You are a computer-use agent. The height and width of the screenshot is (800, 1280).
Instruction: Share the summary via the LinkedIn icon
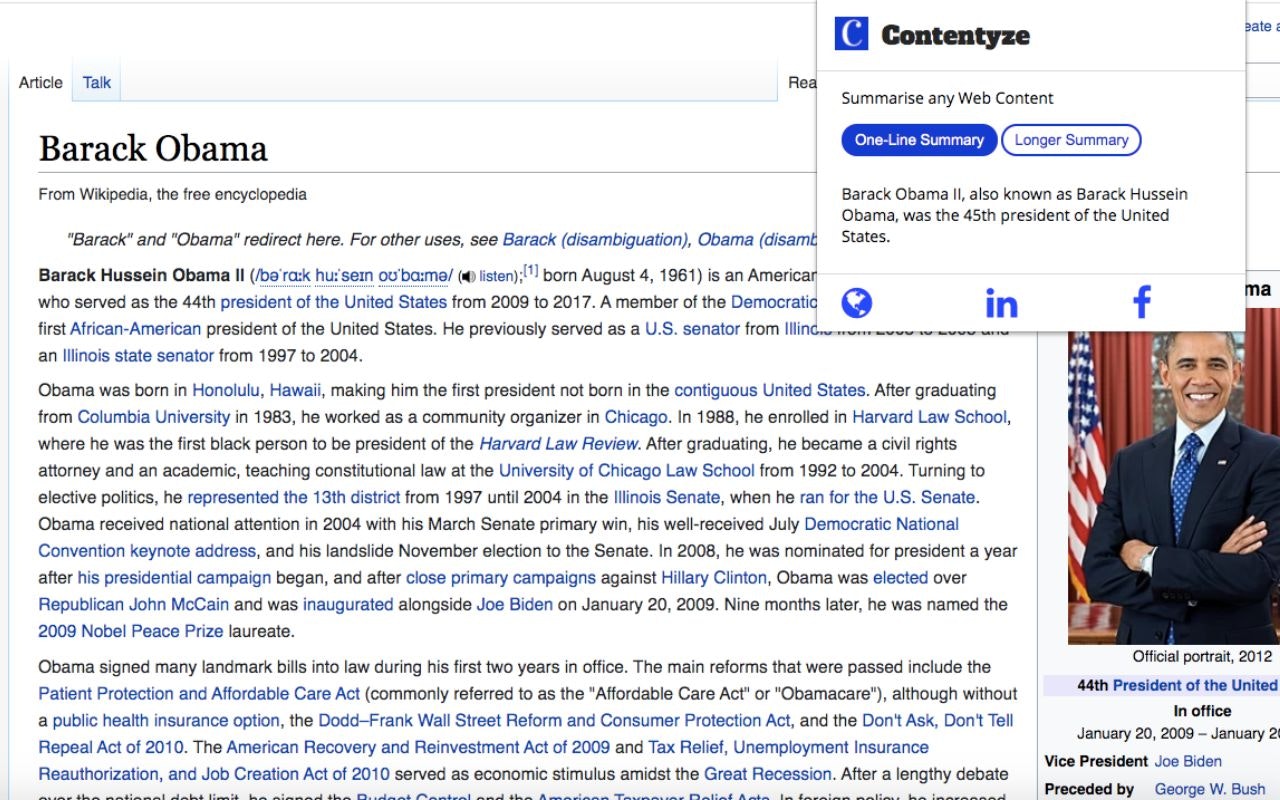(x=999, y=303)
